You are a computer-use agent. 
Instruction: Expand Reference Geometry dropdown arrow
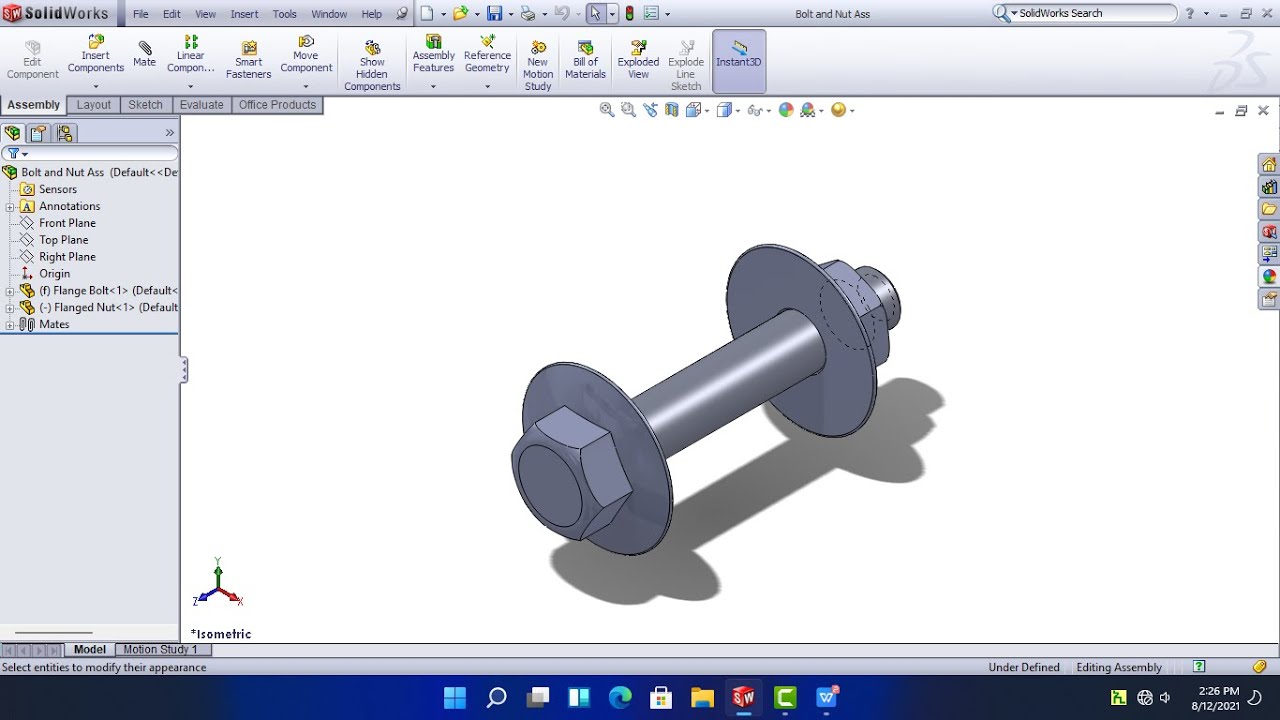click(x=487, y=87)
